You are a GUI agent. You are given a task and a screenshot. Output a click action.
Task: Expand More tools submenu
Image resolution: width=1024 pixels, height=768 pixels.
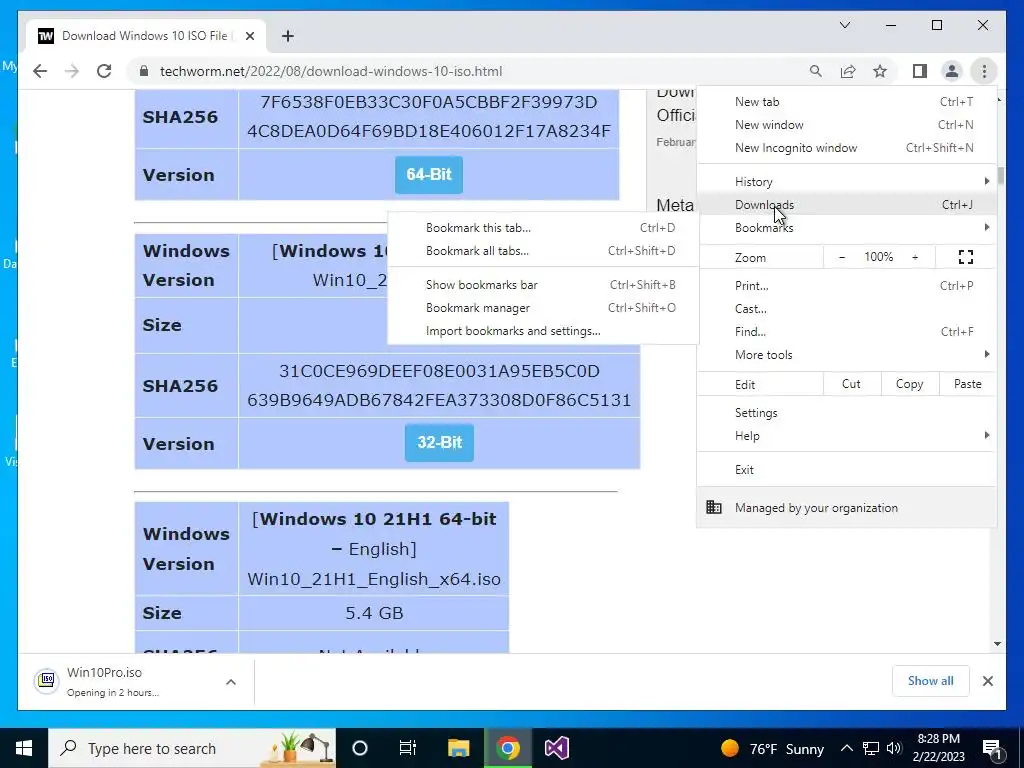847,355
